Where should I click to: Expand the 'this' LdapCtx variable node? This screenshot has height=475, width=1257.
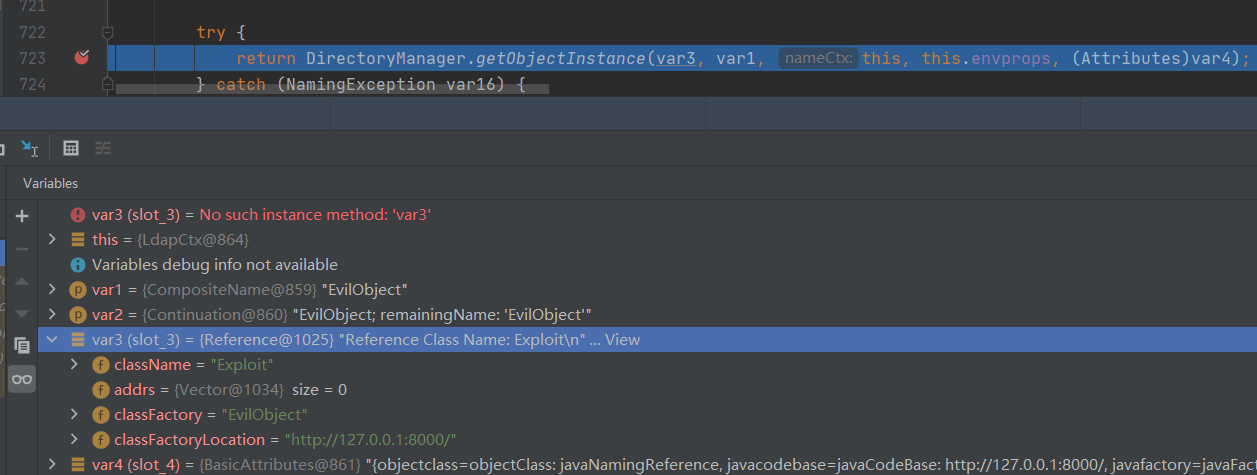[x=53, y=240]
